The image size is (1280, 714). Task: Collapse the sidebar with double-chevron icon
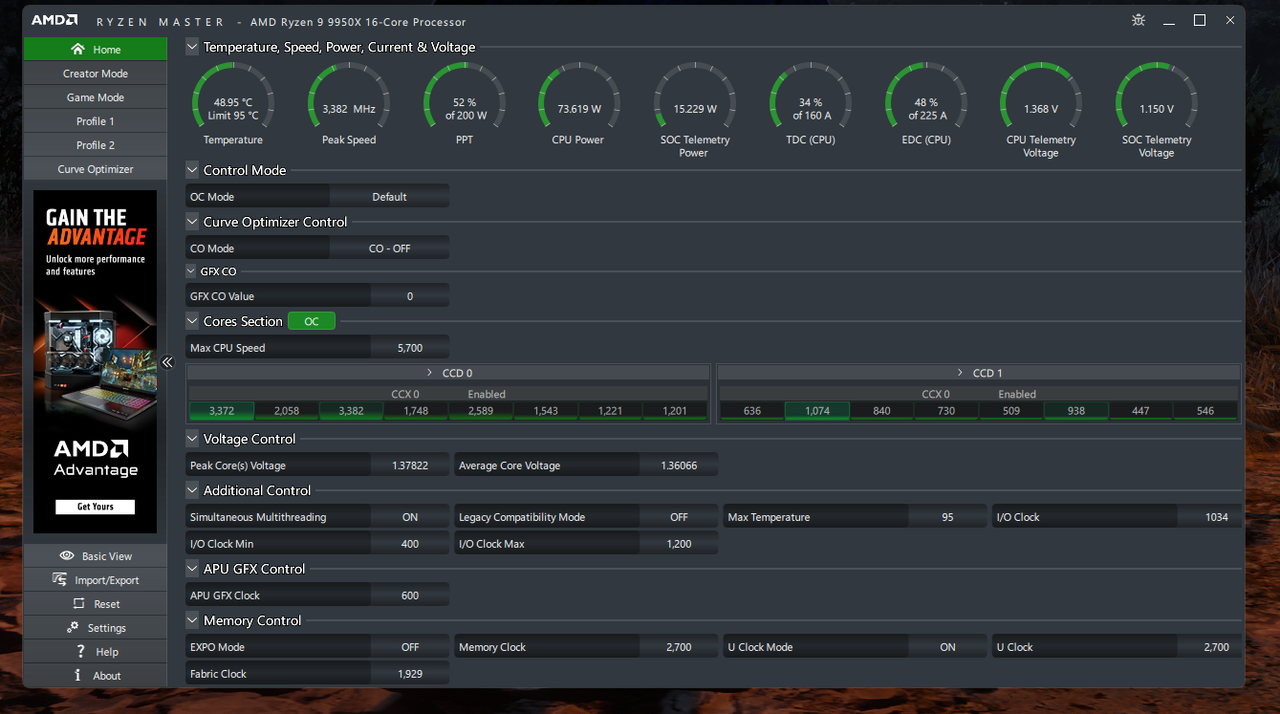[x=167, y=362]
